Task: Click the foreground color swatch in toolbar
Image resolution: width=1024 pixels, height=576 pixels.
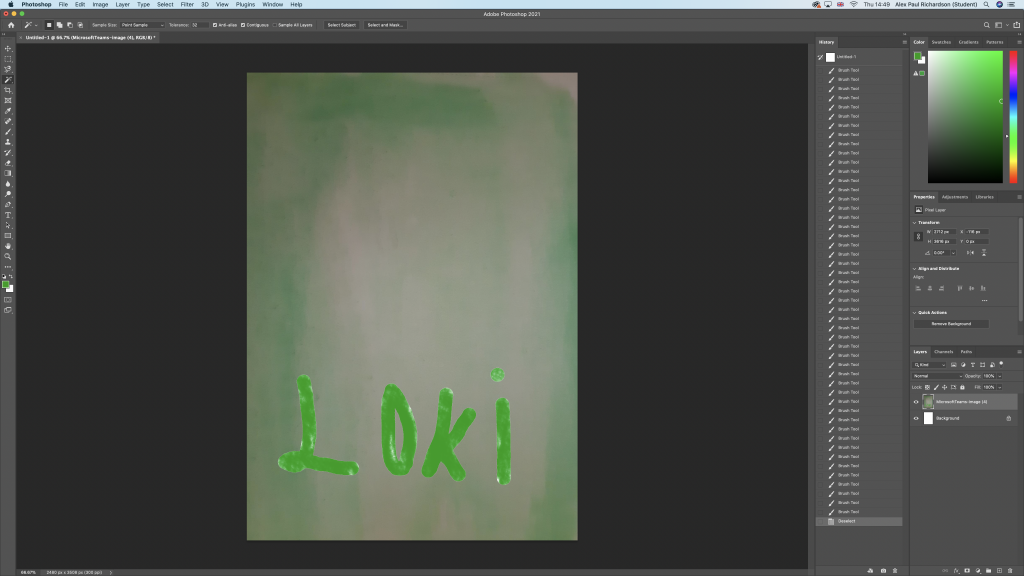Action: pos(6,285)
